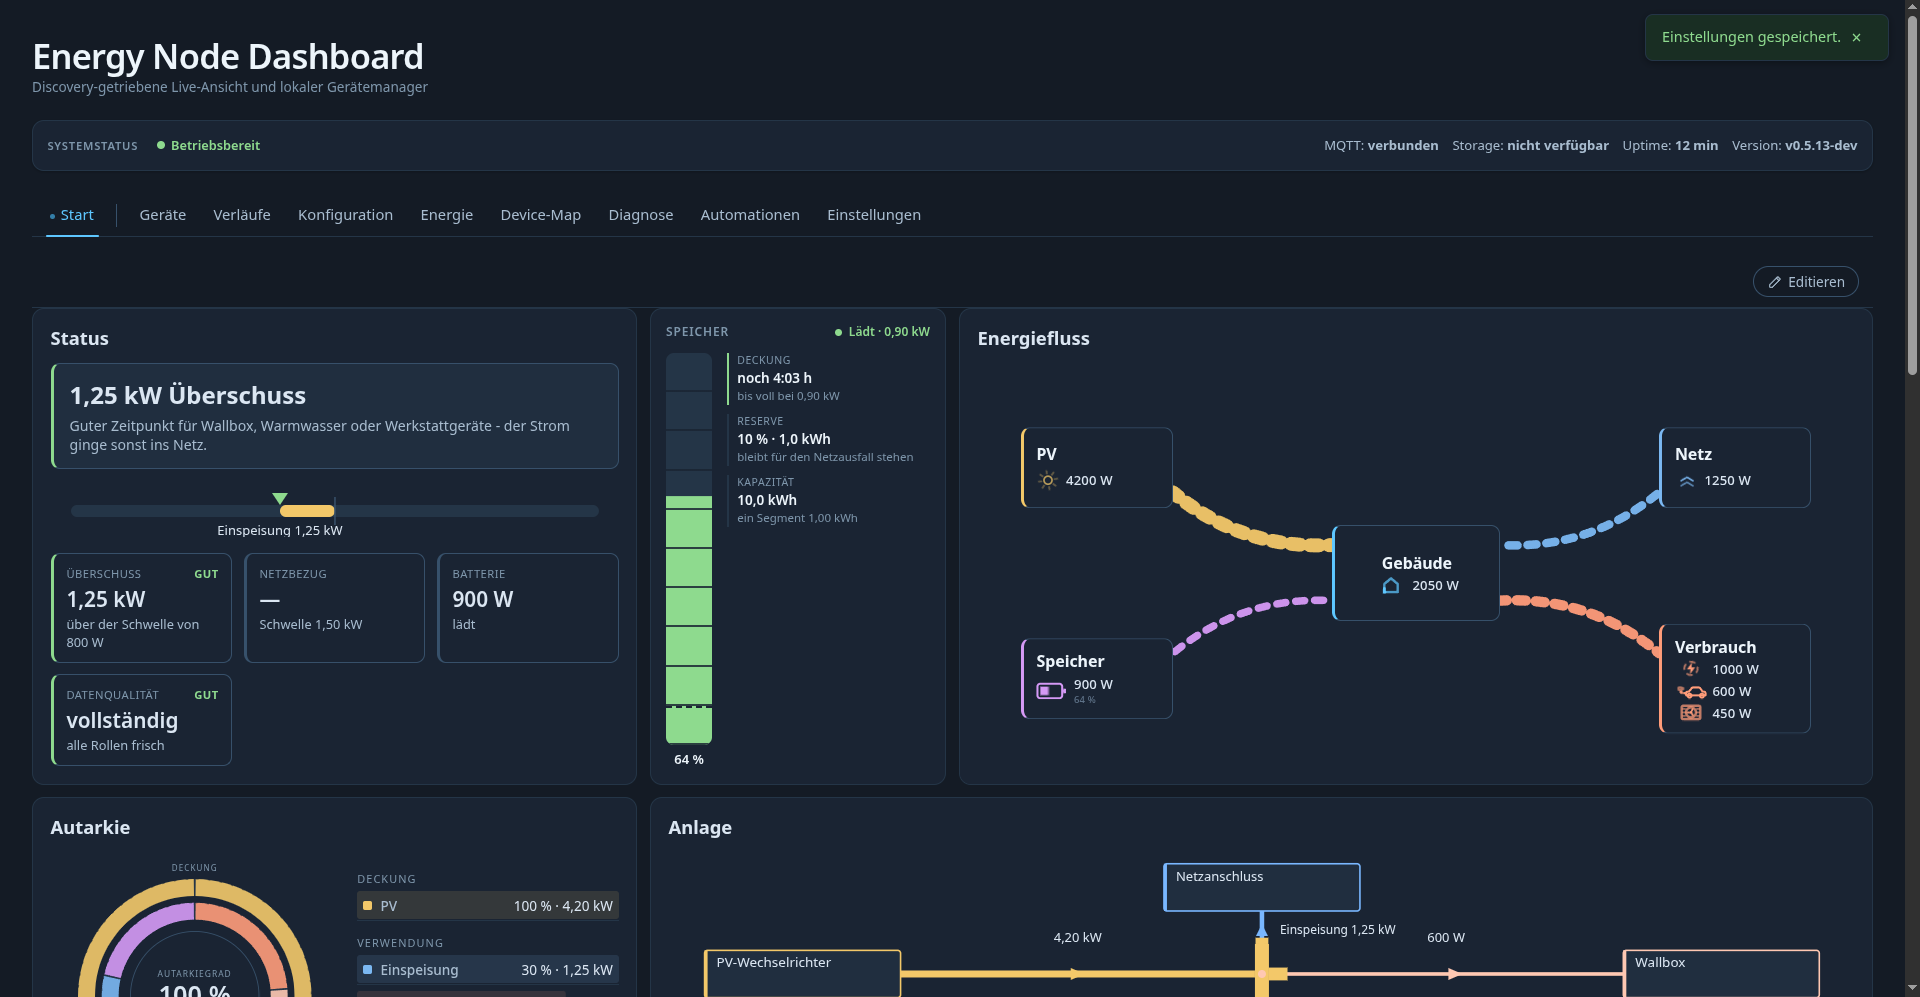Click the Überschuss 1,25 kW card

pyautogui.click(x=141, y=608)
